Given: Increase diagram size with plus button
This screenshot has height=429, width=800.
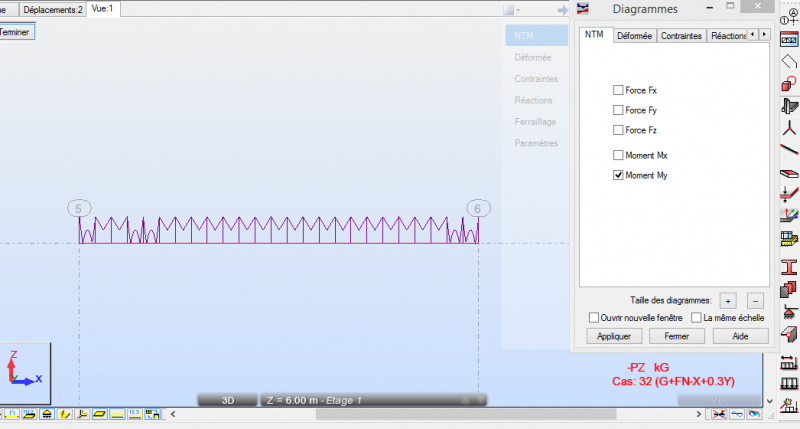Looking at the screenshot, I should pyautogui.click(x=728, y=301).
